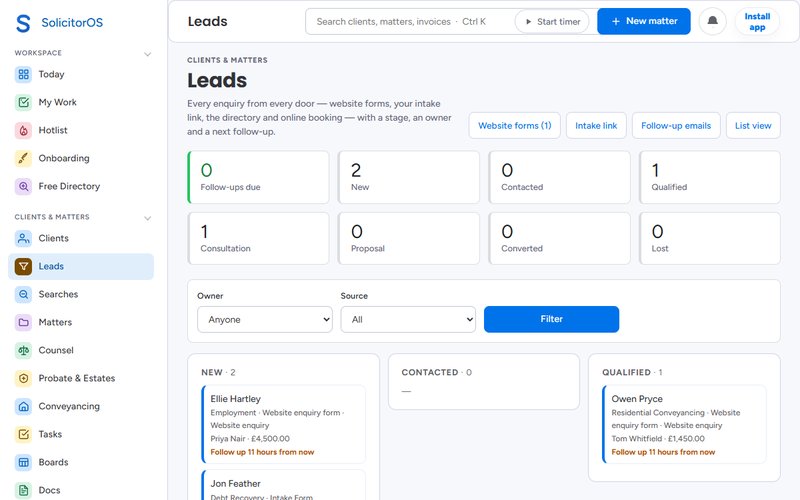This screenshot has height=500, width=800.
Task: Click the Probate & Estates icon
Action: click(23, 379)
